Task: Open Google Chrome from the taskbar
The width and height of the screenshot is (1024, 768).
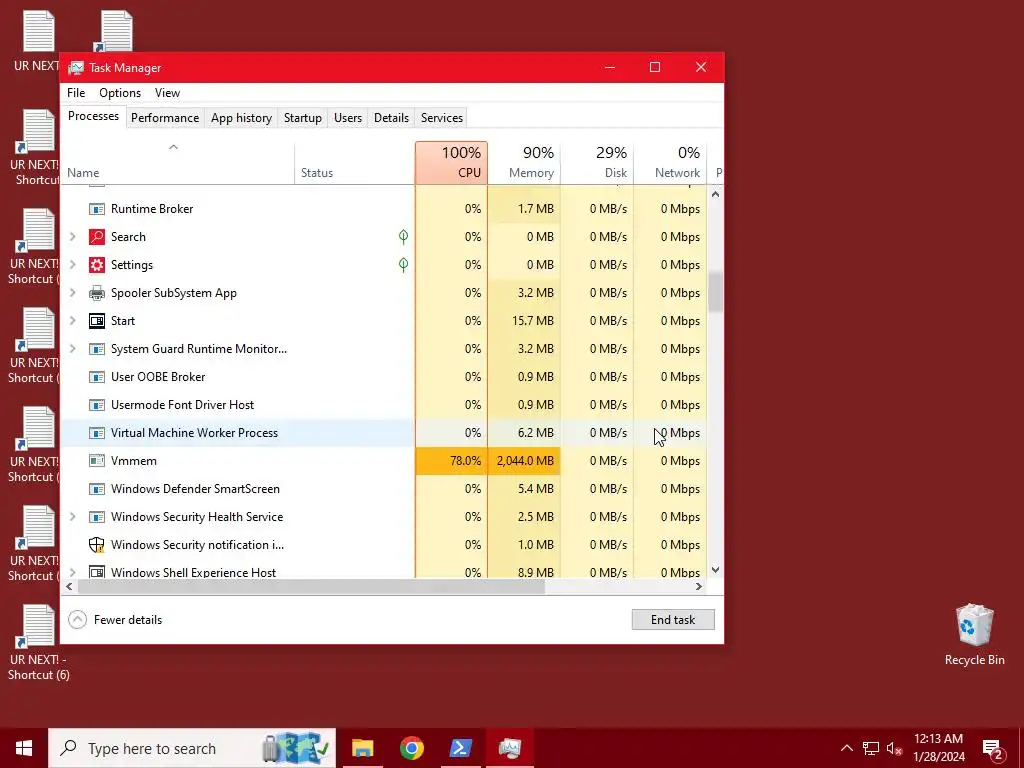Action: pyautogui.click(x=411, y=748)
